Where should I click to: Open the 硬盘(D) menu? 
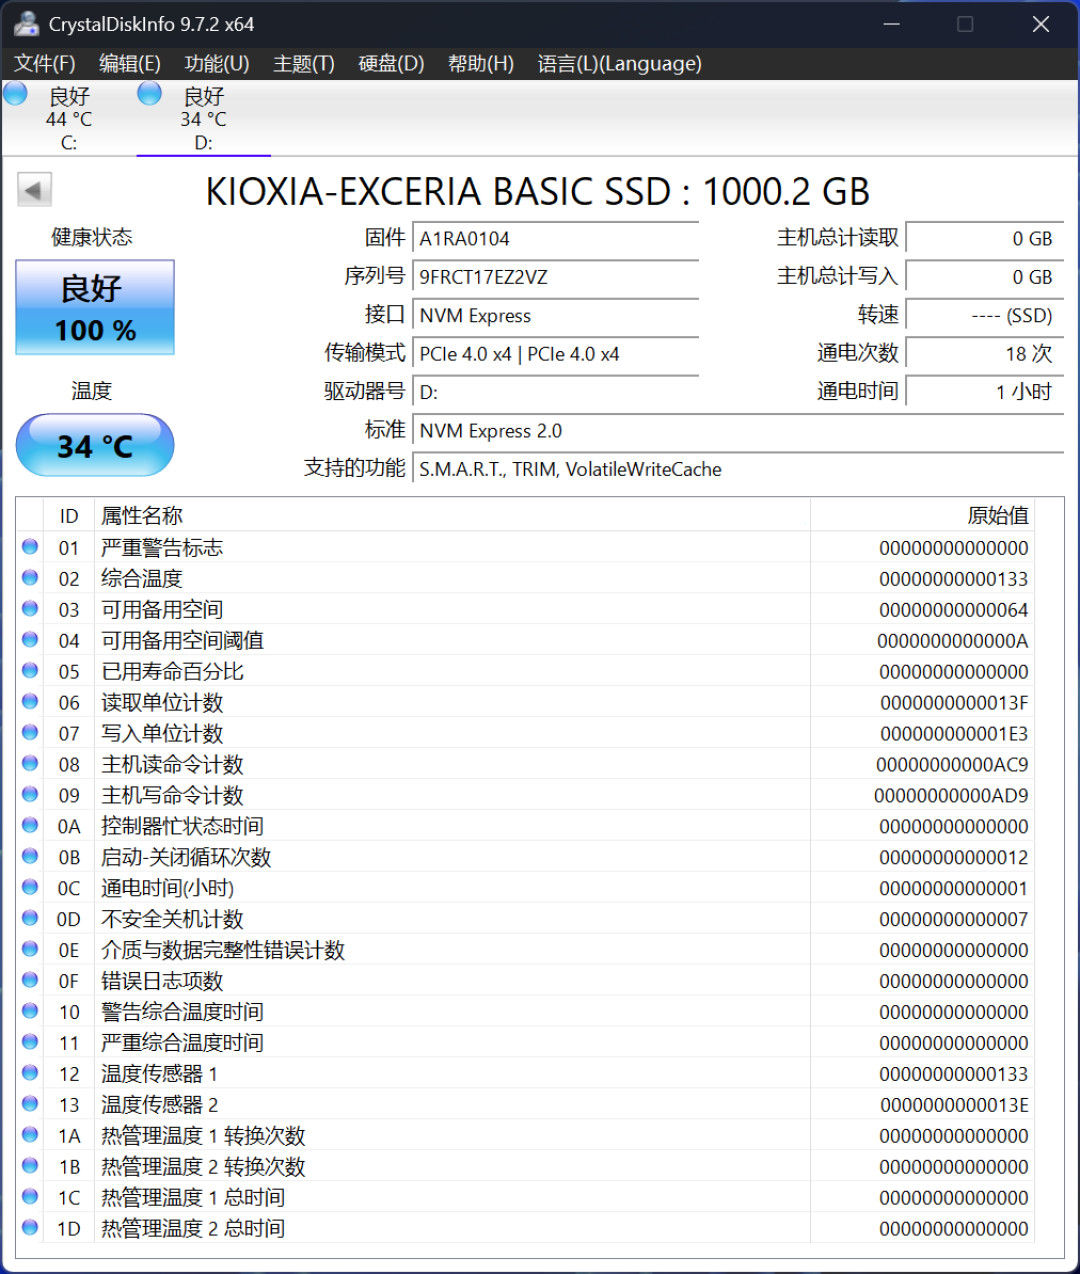(x=391, y=64)
